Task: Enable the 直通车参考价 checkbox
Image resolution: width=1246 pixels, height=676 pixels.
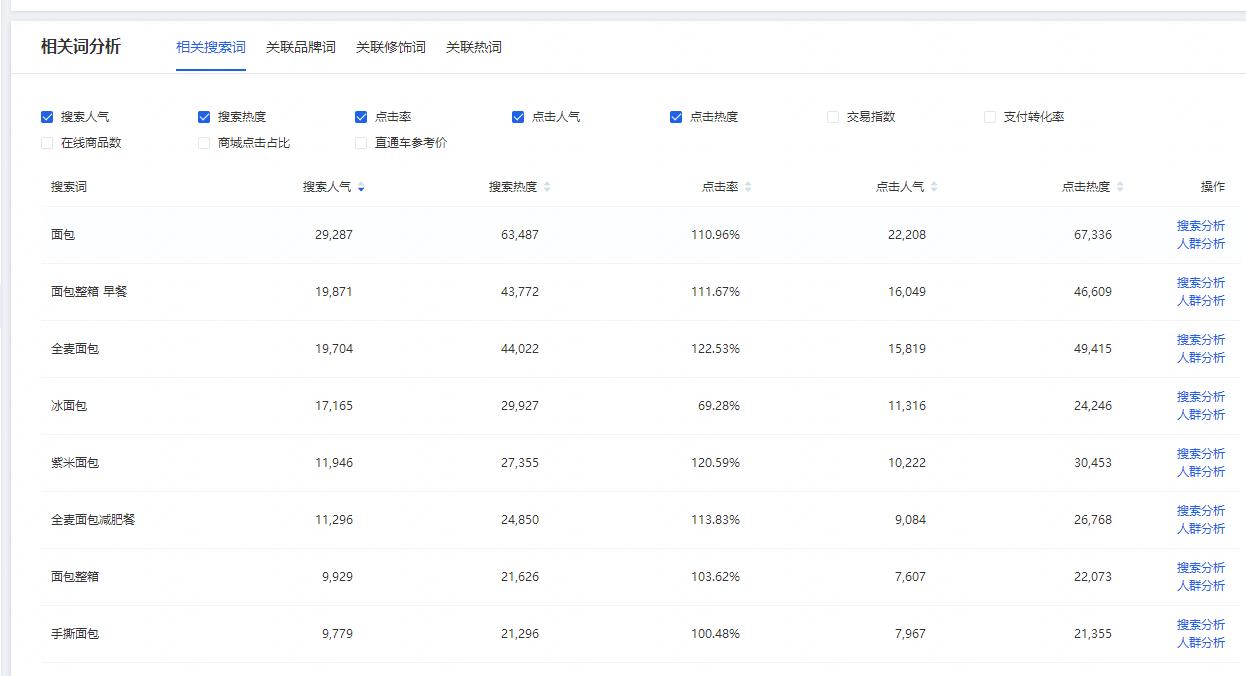Action: point(360,143)
